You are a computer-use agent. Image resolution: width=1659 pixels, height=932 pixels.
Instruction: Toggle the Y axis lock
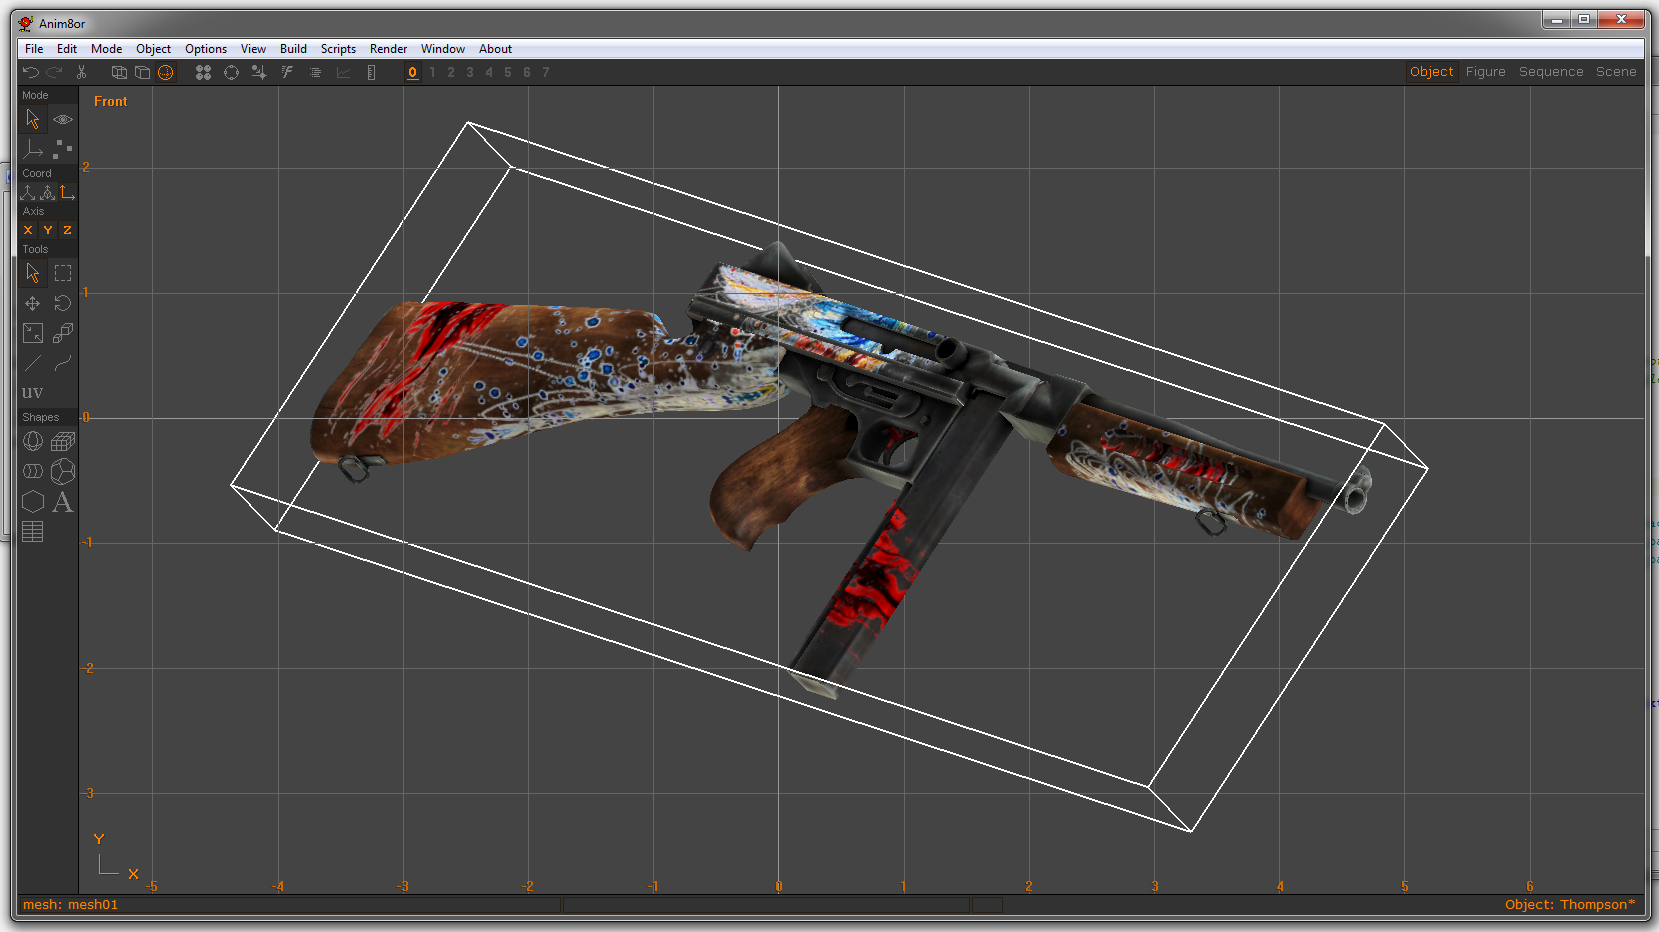point(47,230)
